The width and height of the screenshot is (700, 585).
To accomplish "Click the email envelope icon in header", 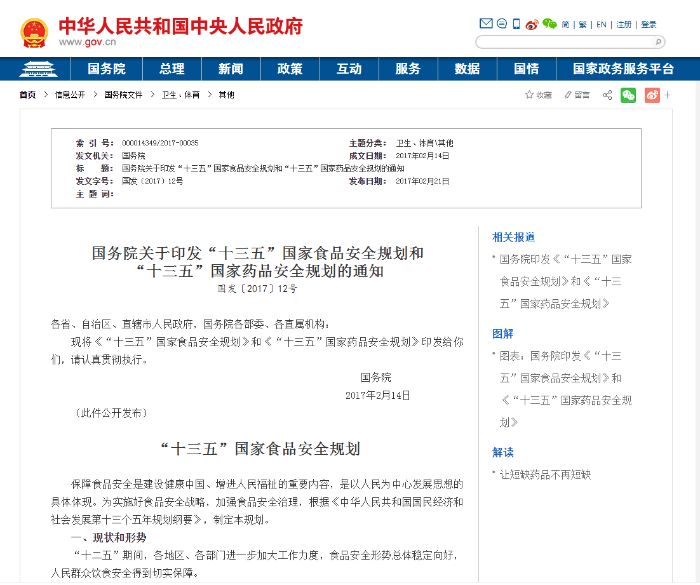I will (487, 24).
